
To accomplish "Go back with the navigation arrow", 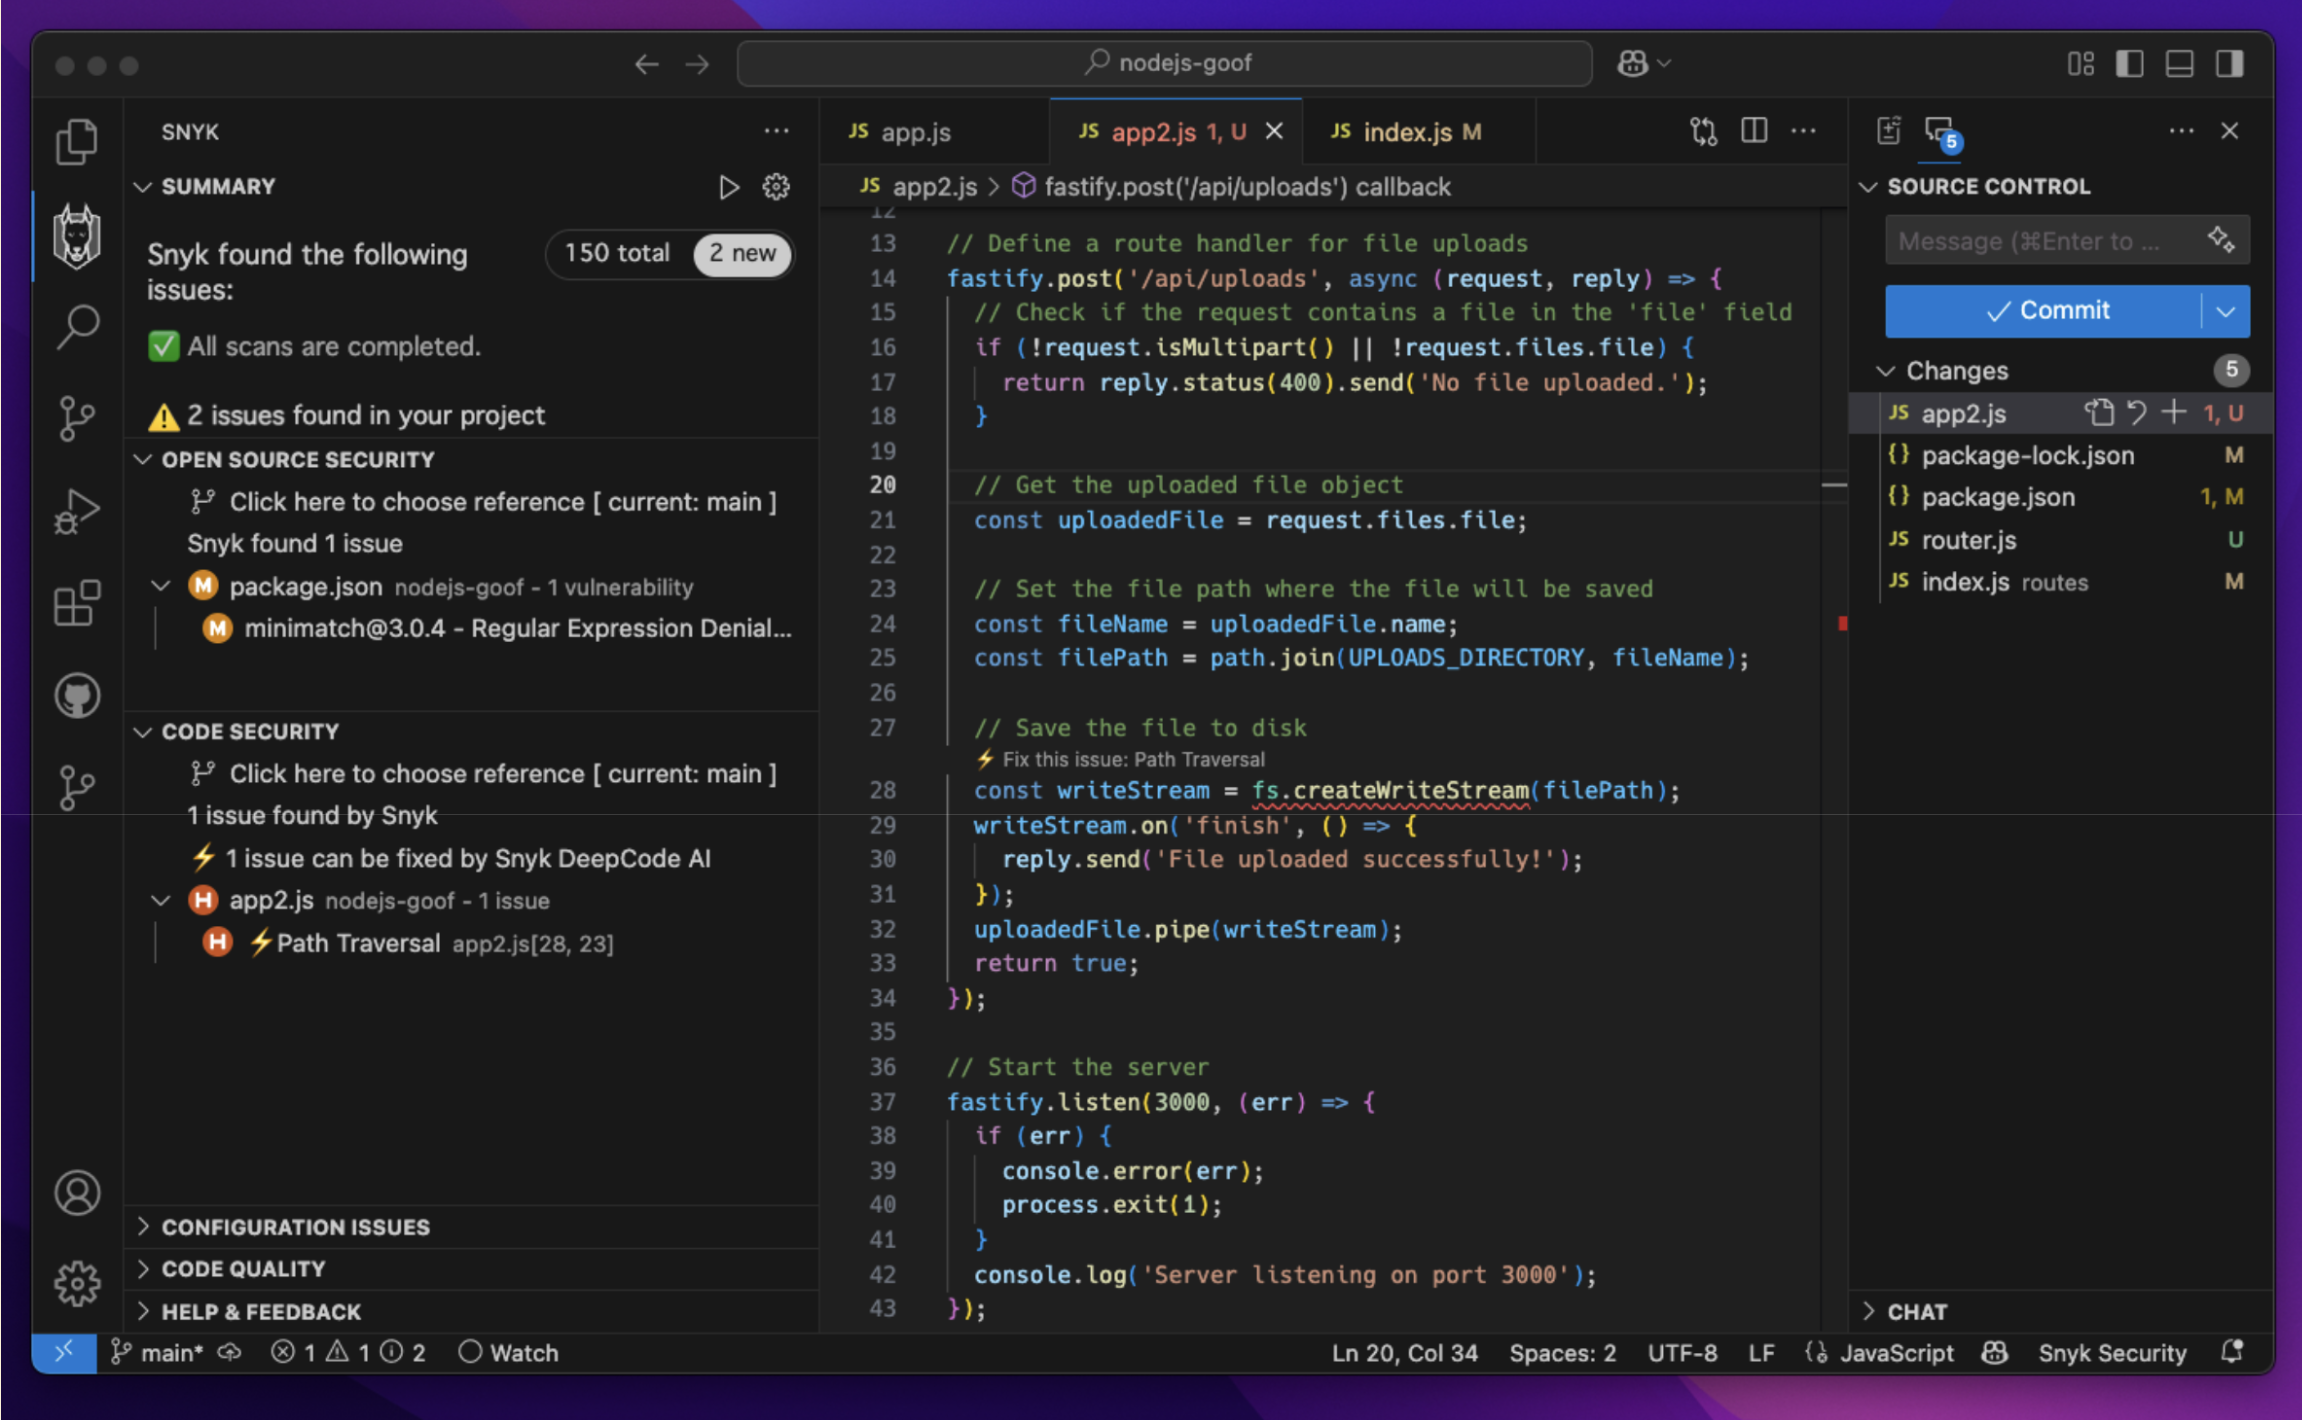I will [647, 65].
